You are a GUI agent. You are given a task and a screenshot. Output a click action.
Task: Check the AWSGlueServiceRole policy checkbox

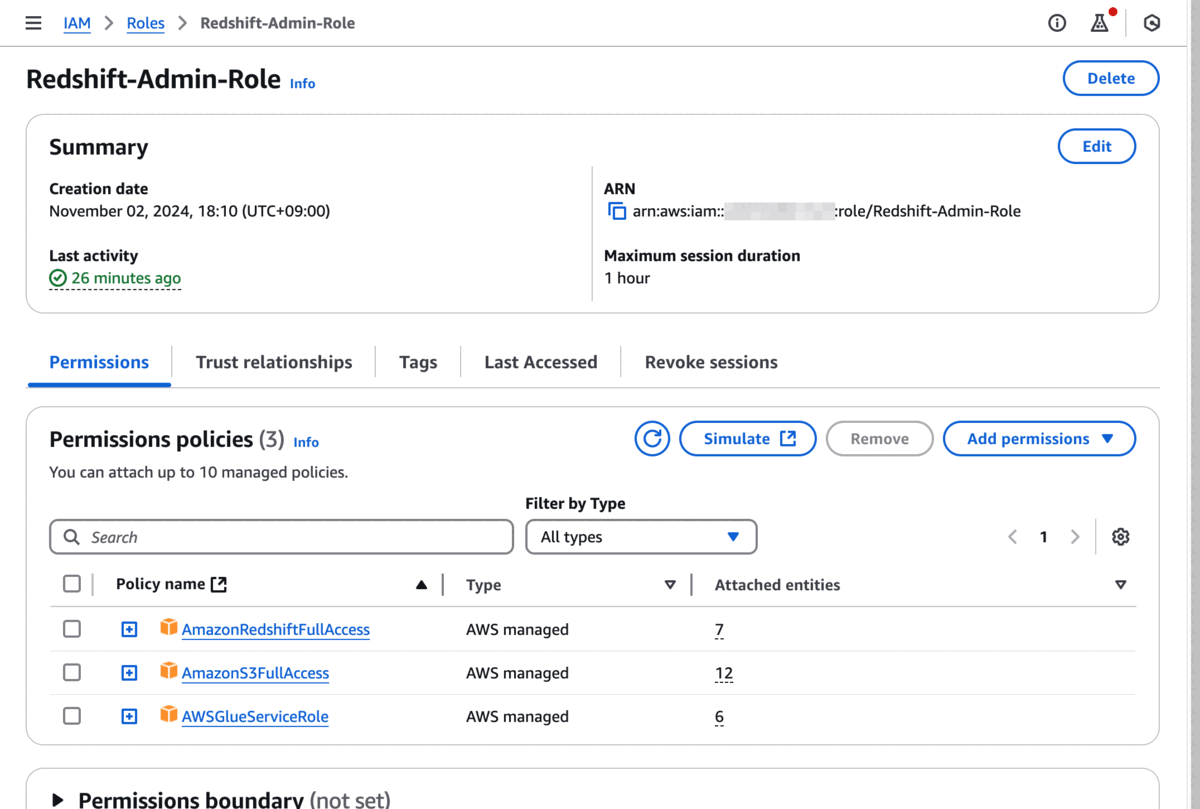click(x=72, y=716)
